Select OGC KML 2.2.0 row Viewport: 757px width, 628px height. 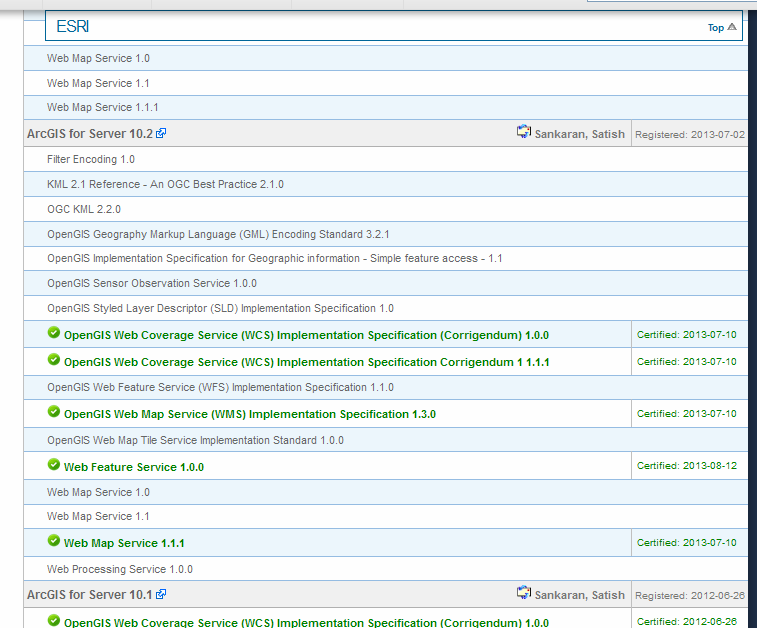pos(385,209)
